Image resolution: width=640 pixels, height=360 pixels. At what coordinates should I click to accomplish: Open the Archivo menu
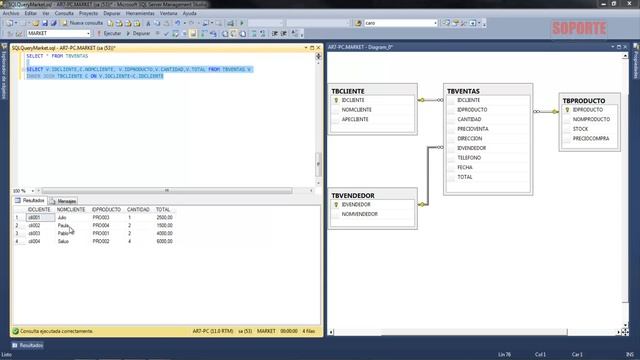pos(11,13)
